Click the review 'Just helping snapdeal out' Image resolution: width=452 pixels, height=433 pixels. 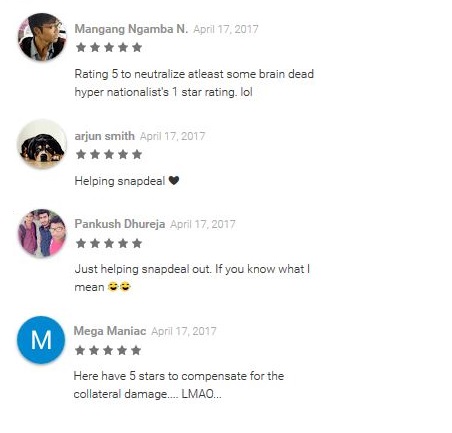192,278
